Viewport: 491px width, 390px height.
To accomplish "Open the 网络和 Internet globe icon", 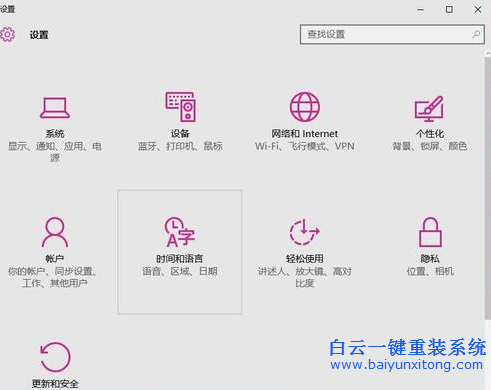I will tap(304, 107).
